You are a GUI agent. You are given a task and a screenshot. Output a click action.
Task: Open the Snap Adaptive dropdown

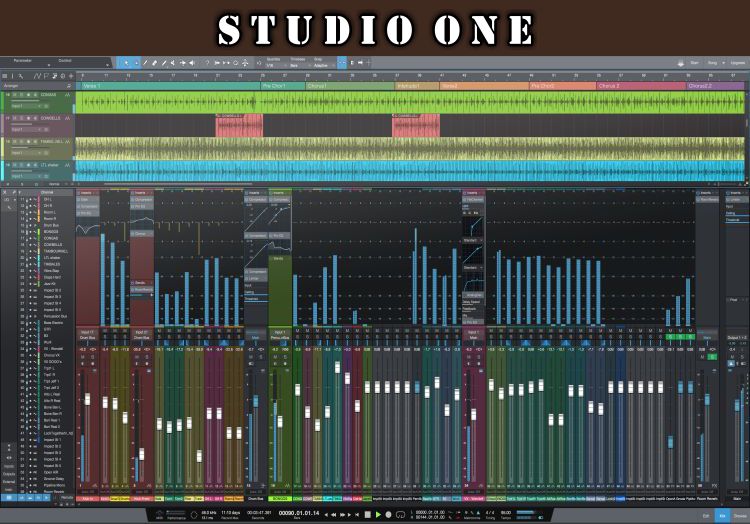322,65
